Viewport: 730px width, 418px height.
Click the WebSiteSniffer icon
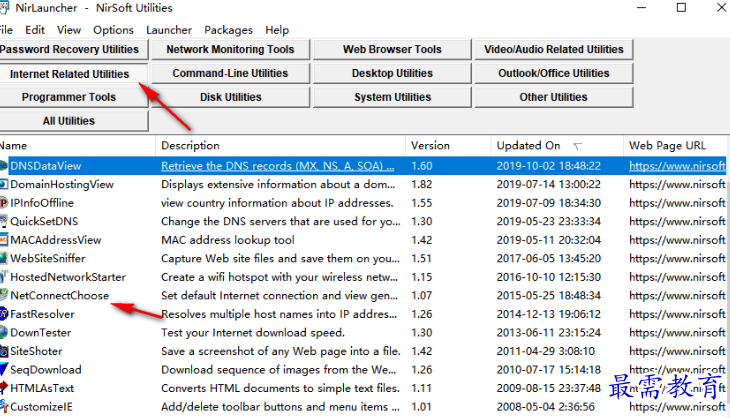[x=4, y=258]
